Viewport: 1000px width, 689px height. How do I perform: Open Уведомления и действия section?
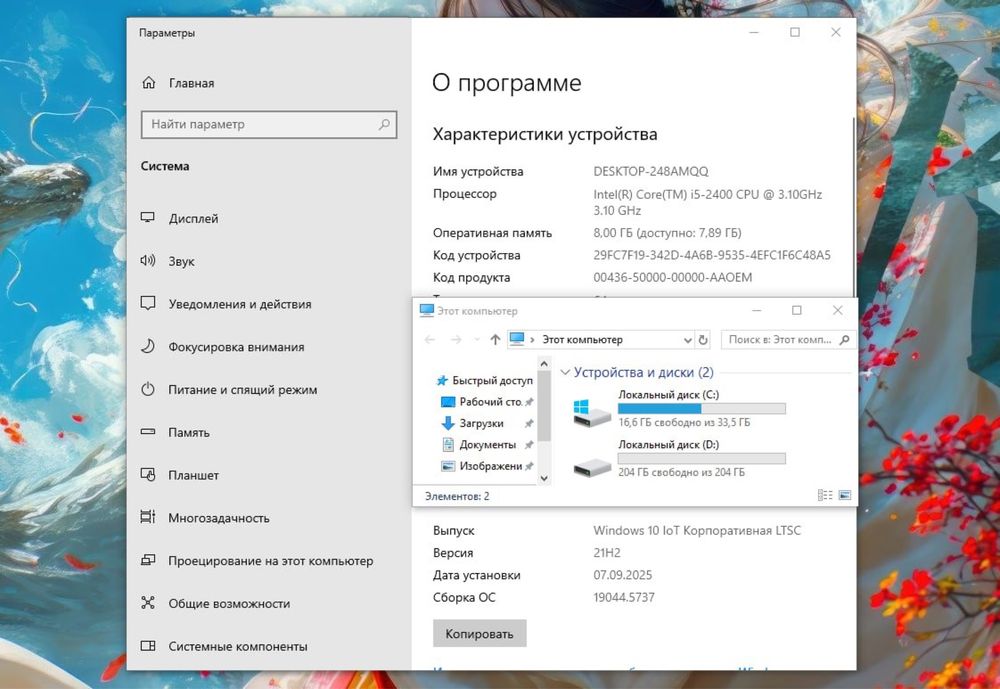[226, 304]
